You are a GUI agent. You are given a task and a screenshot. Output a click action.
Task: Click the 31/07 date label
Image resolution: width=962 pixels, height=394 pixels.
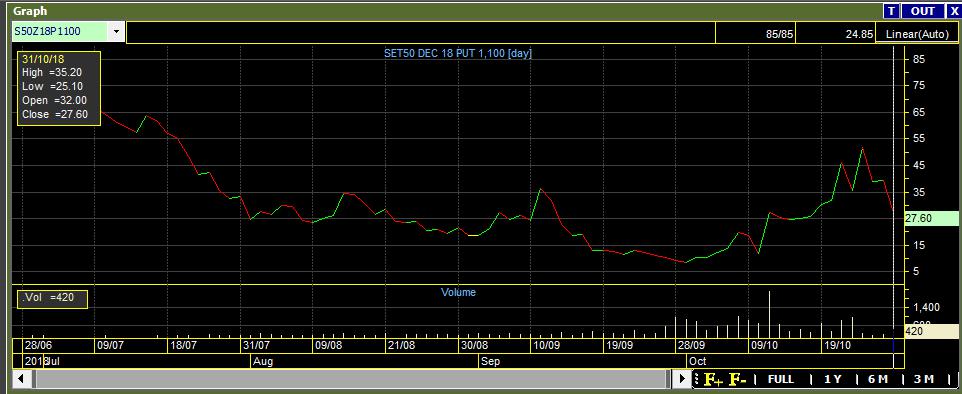[256, 346]
